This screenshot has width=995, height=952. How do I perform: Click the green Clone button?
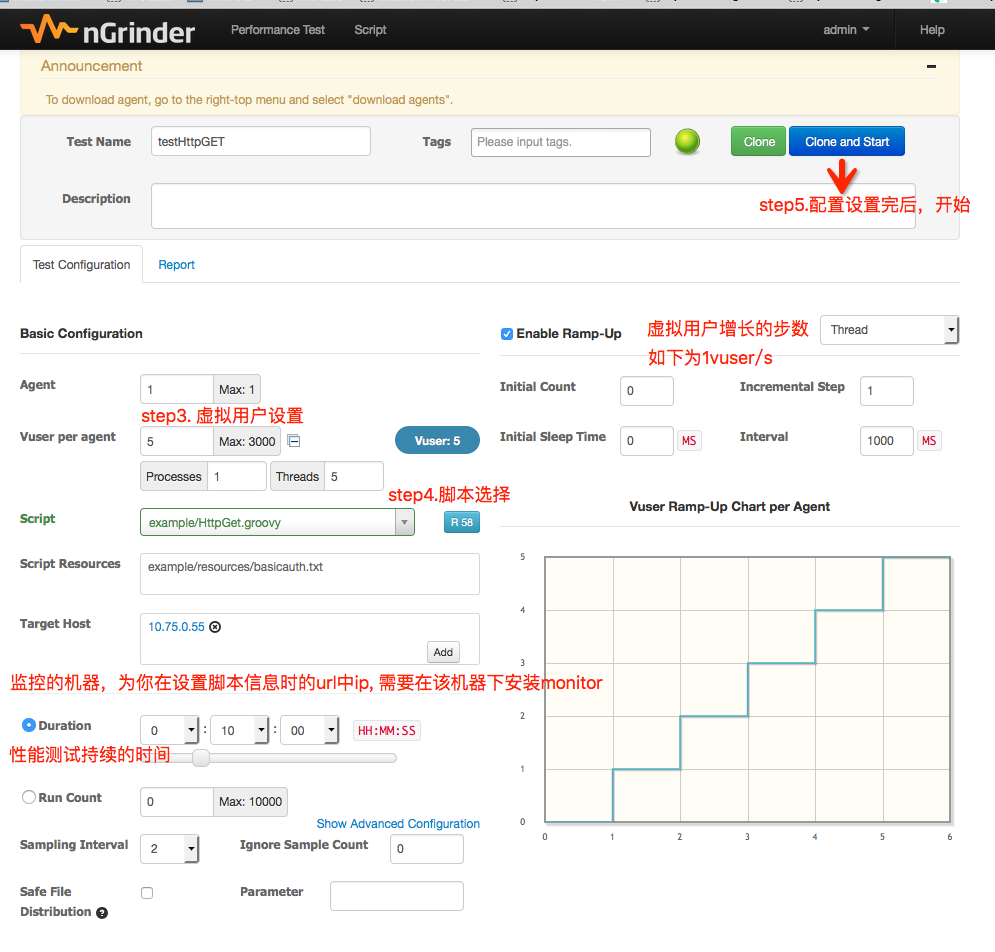point(758,142)
